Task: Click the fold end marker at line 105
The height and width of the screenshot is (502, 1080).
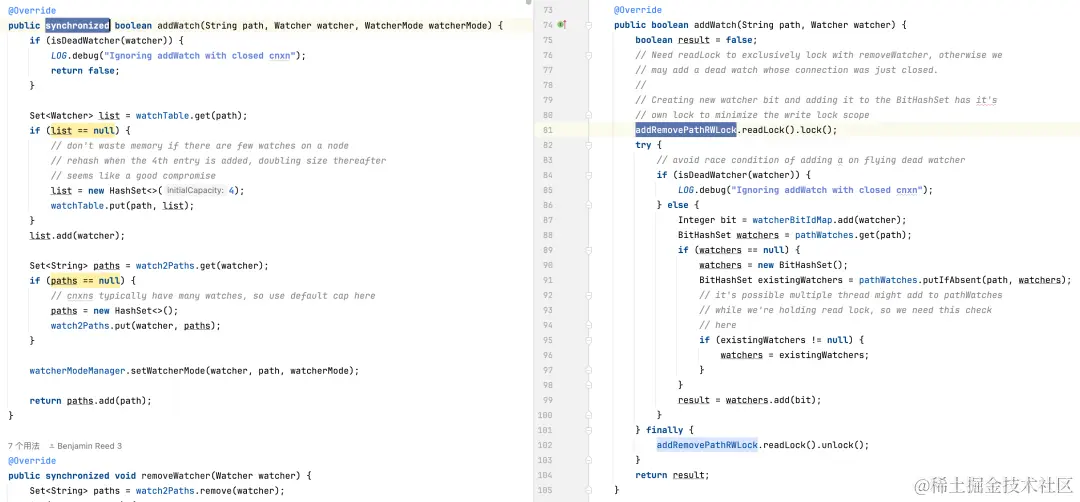Action: click(589, 490)
